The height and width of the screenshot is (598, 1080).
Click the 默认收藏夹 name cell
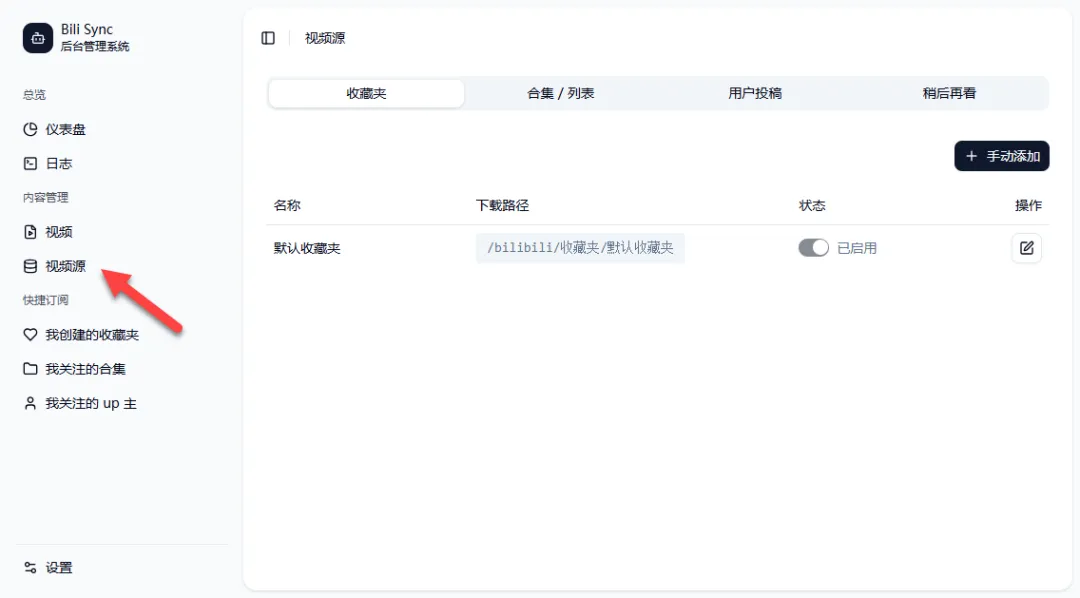click(x=307, y=248)
